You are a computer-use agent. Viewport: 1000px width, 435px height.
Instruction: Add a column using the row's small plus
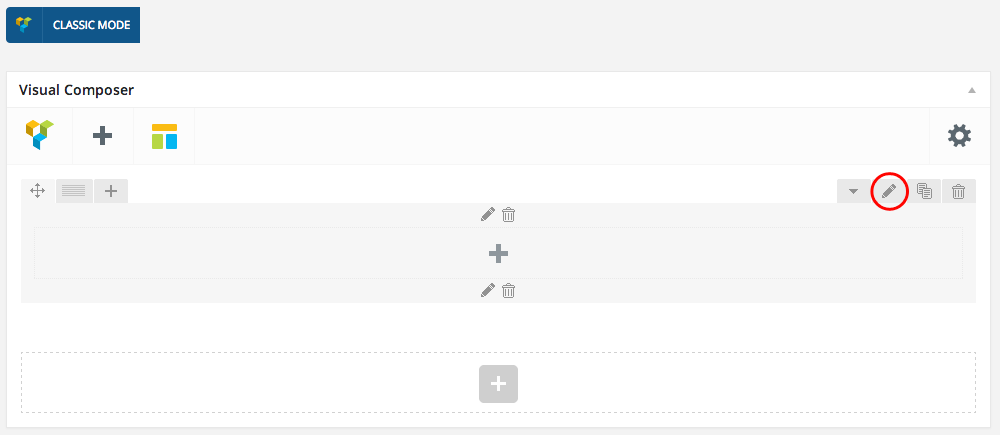click(x=111, y=191)
